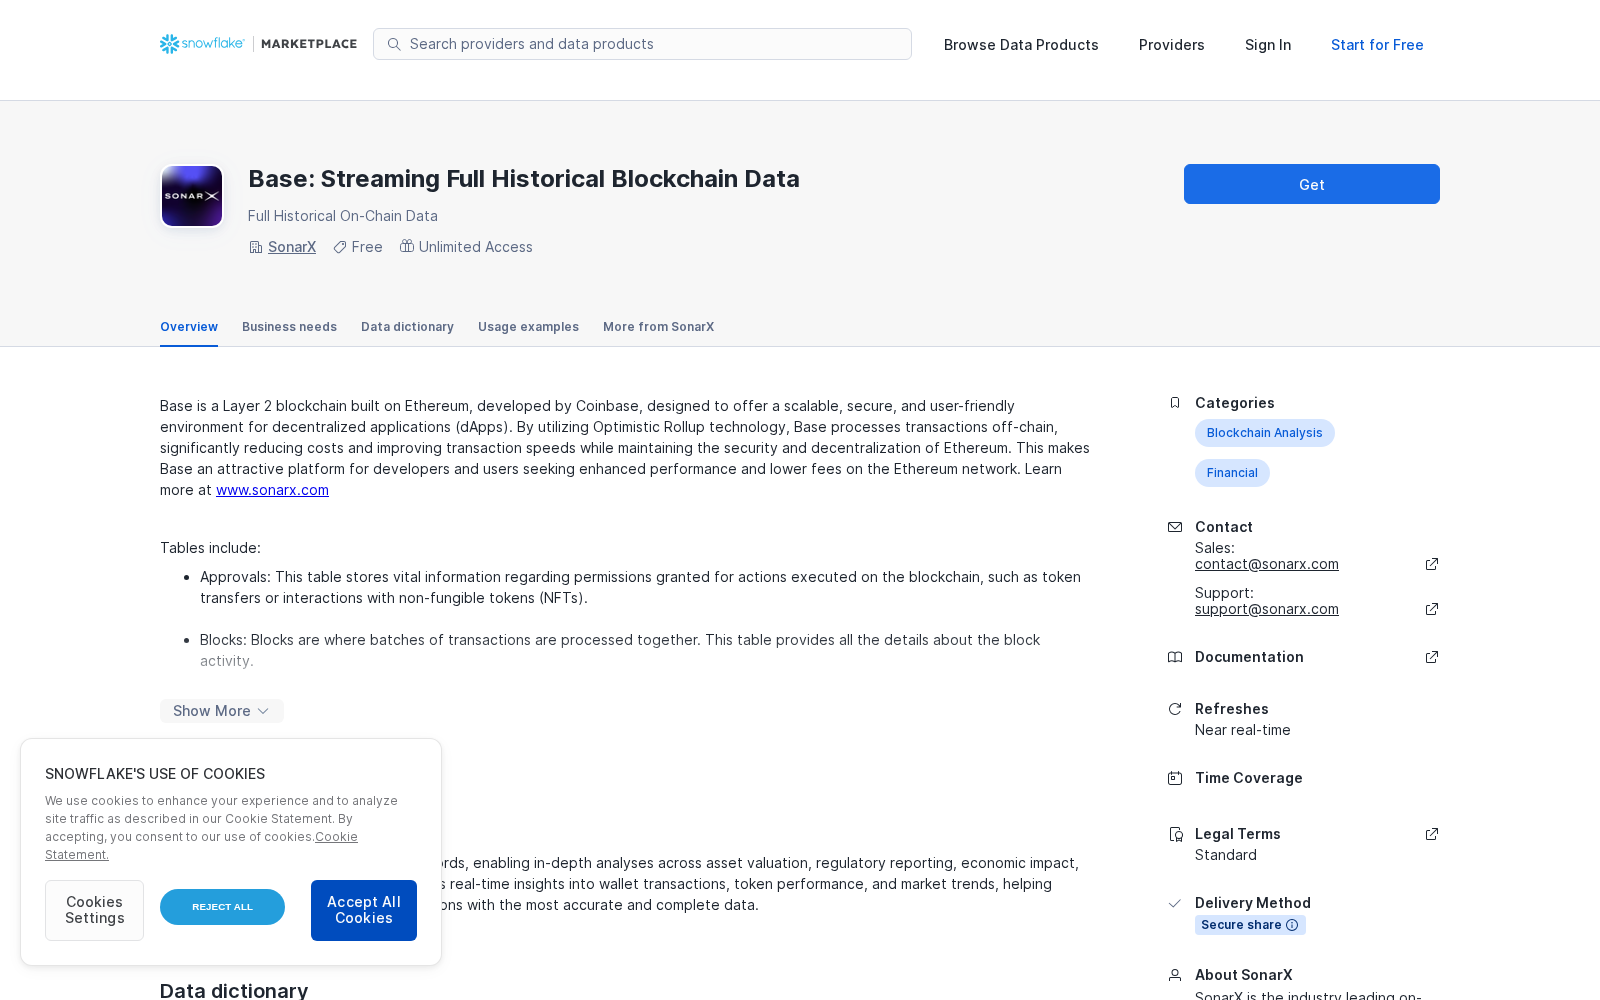Click the Delivery Method checkmark icon

(1175, 903)
